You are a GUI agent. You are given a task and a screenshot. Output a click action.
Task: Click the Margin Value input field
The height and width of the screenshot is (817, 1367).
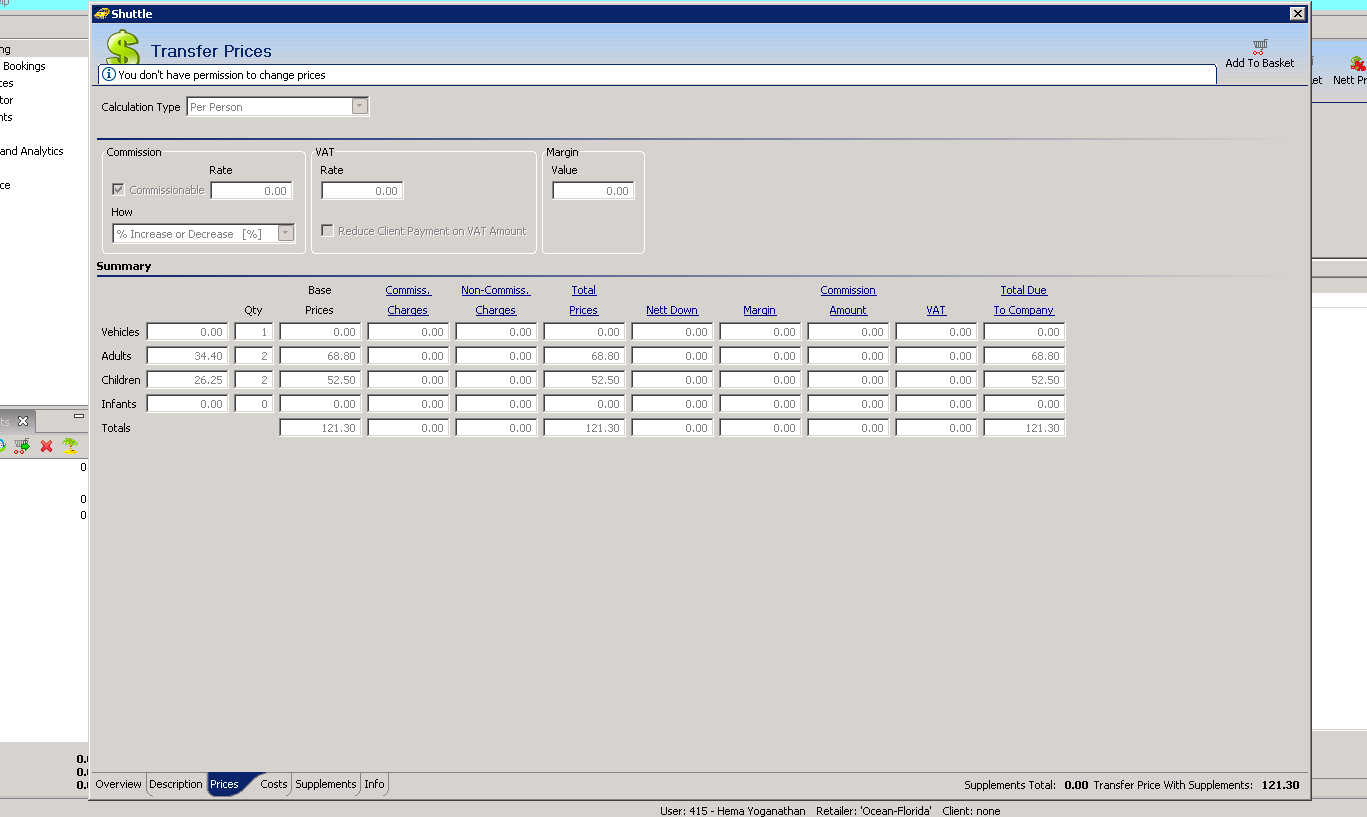click(593, 191)
